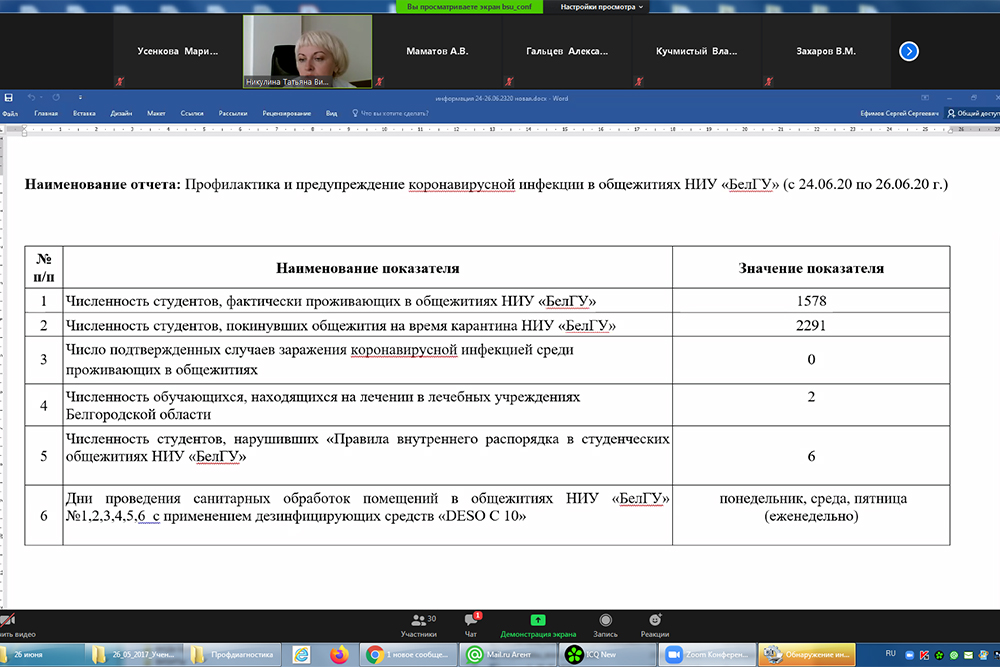Open the Participants panel in Zoom

(418, 625)
